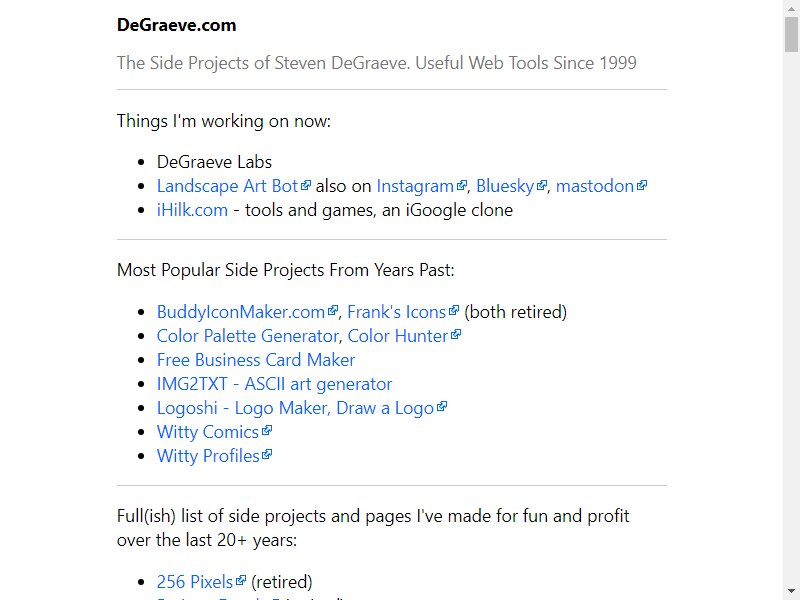This screenshot has width=800, height=600.
Task: Click external-link icon after Witty Profiles
Action: 267,455
